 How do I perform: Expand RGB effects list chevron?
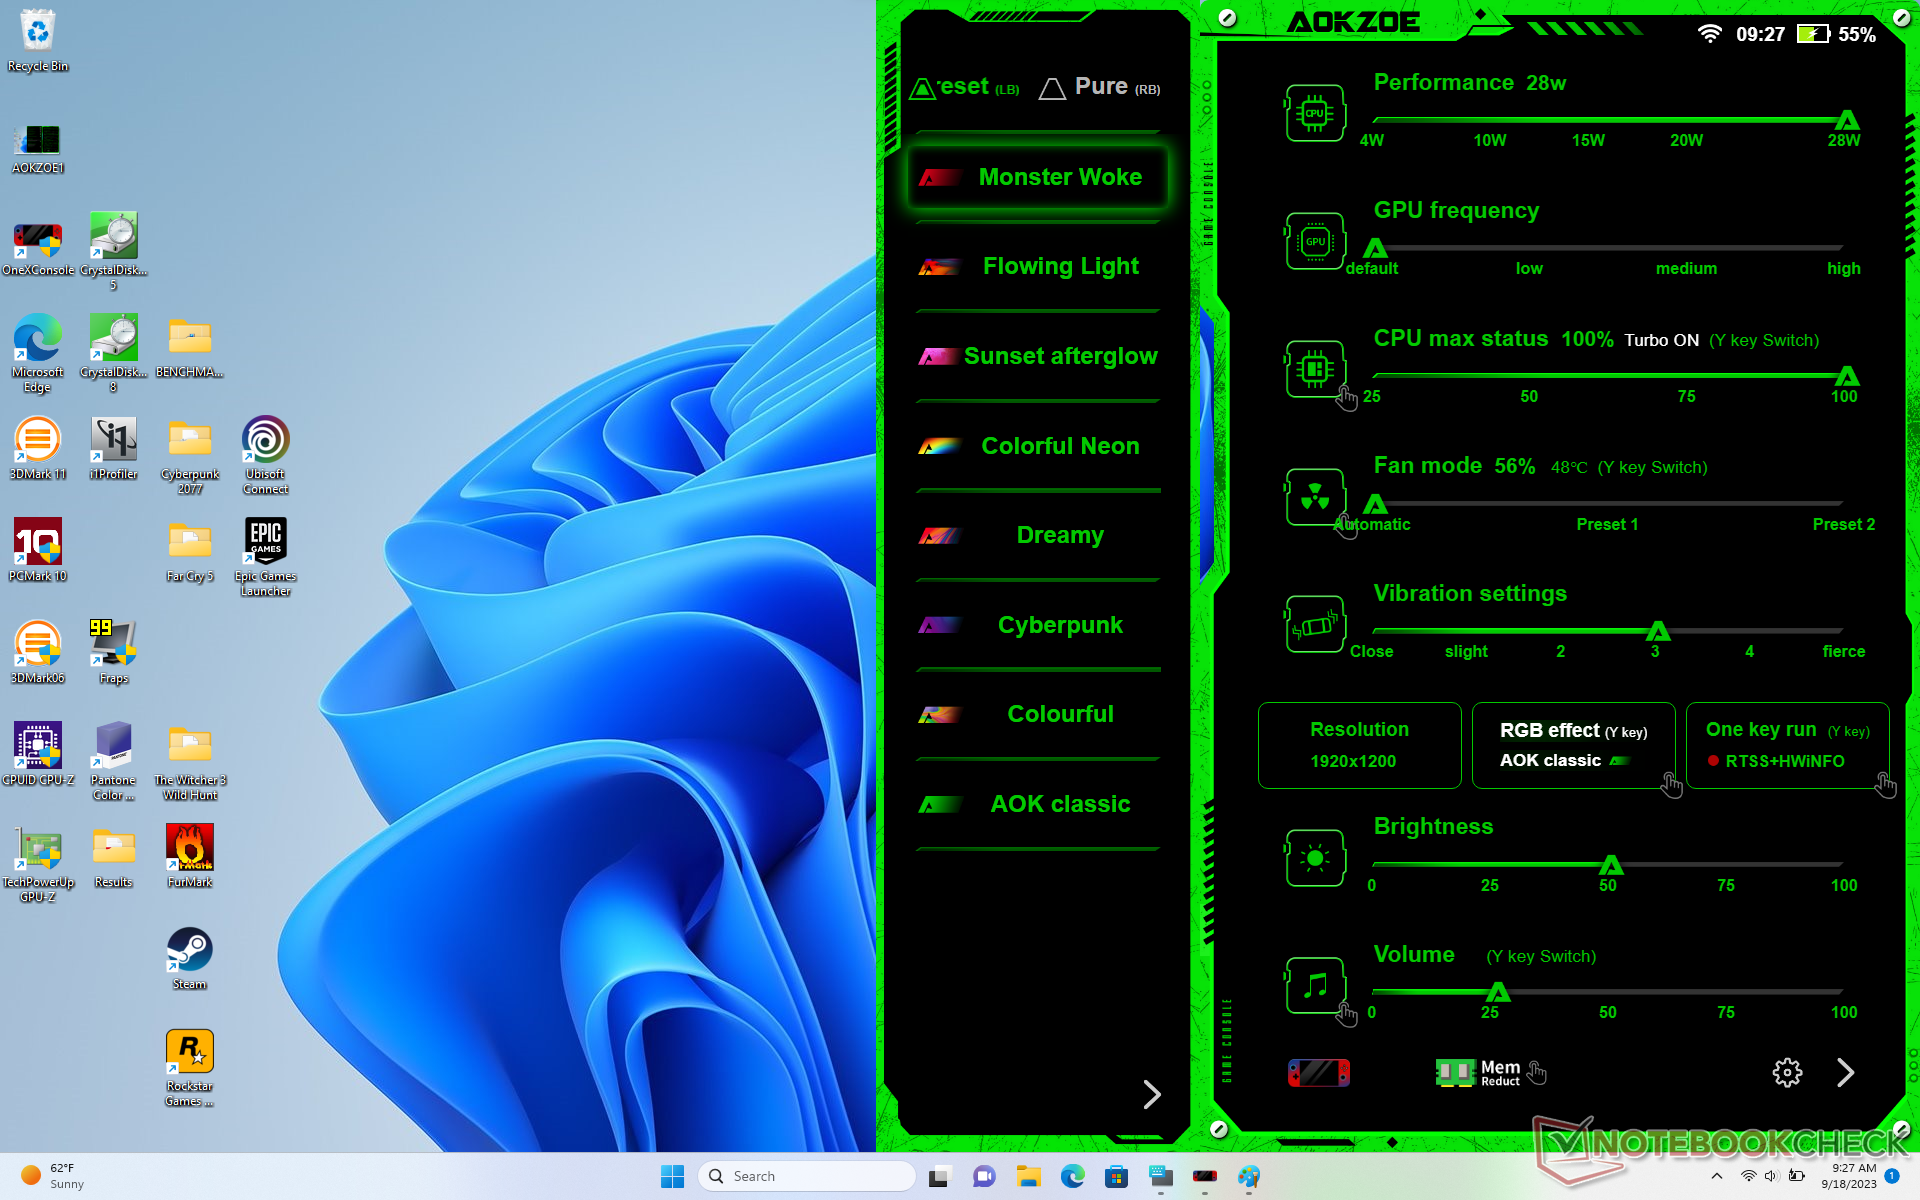coord(1152,1094)
